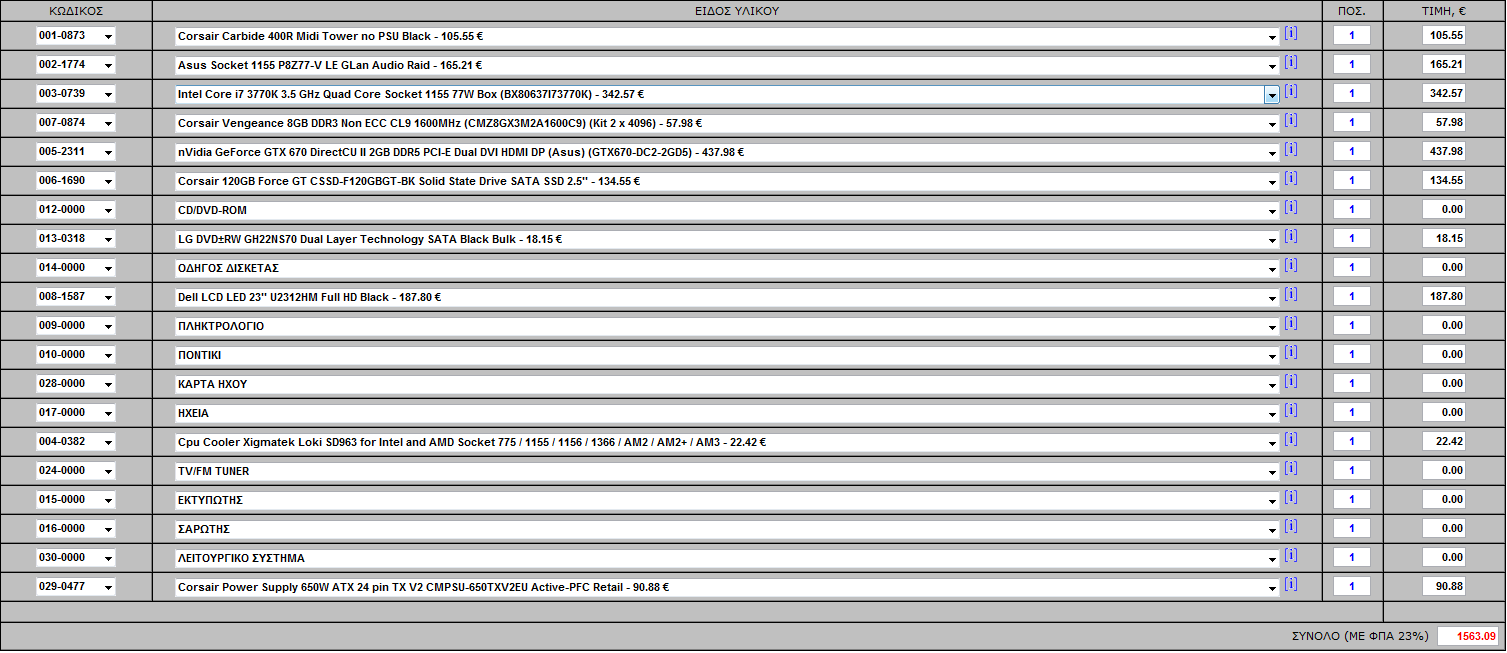1507x653 pixels.
Task: Expand the 003-0739 code dropdown
Action: (x=76, y=94)
